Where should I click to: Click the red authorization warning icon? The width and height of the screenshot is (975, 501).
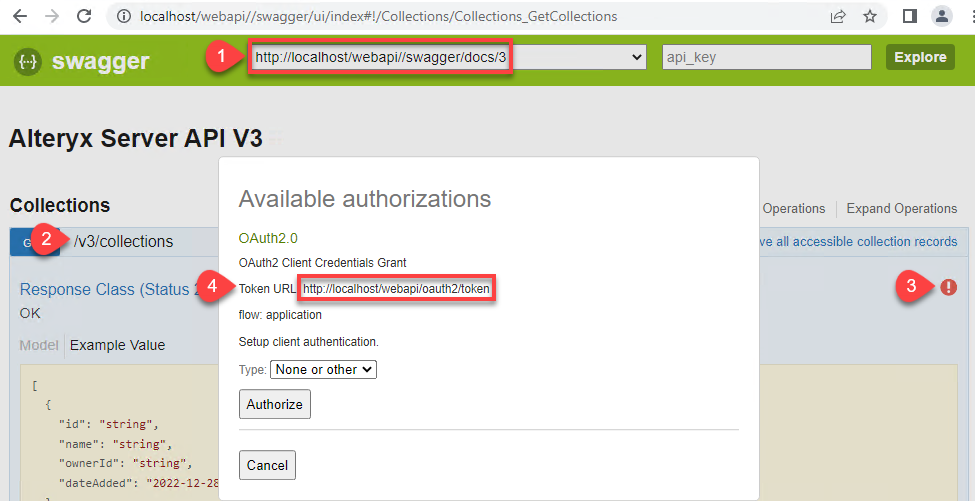948,287
